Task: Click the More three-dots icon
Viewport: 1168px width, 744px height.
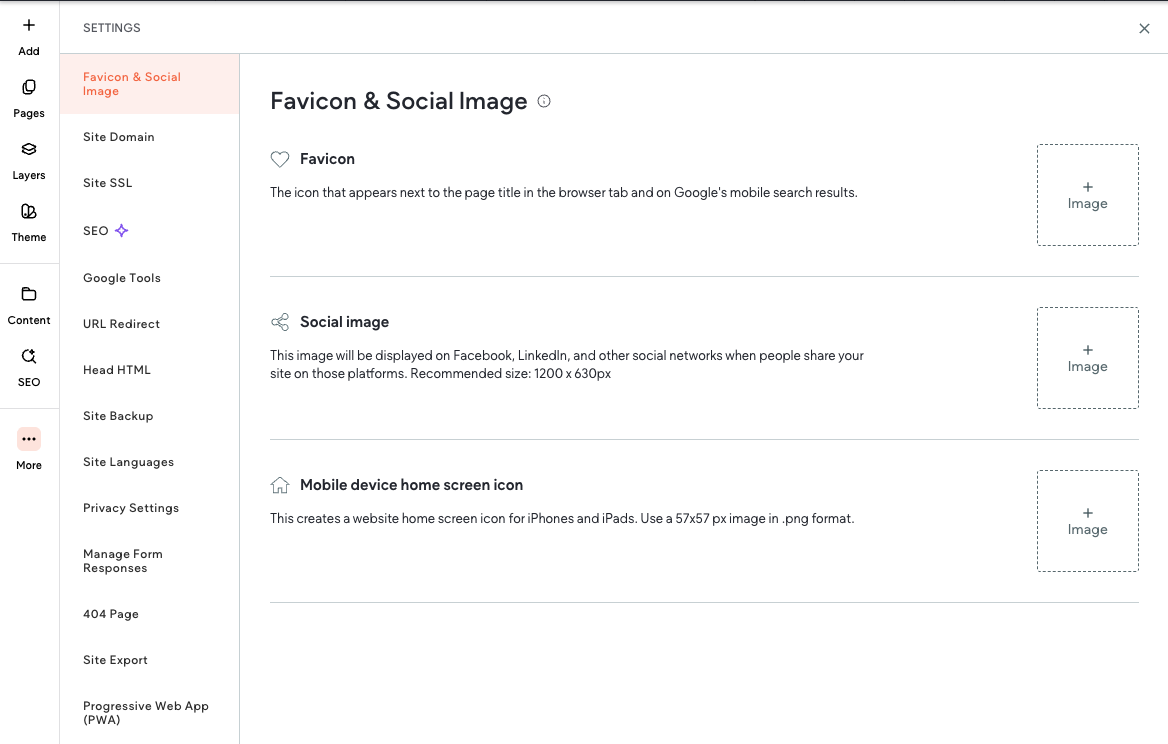Action: (29, 439)
